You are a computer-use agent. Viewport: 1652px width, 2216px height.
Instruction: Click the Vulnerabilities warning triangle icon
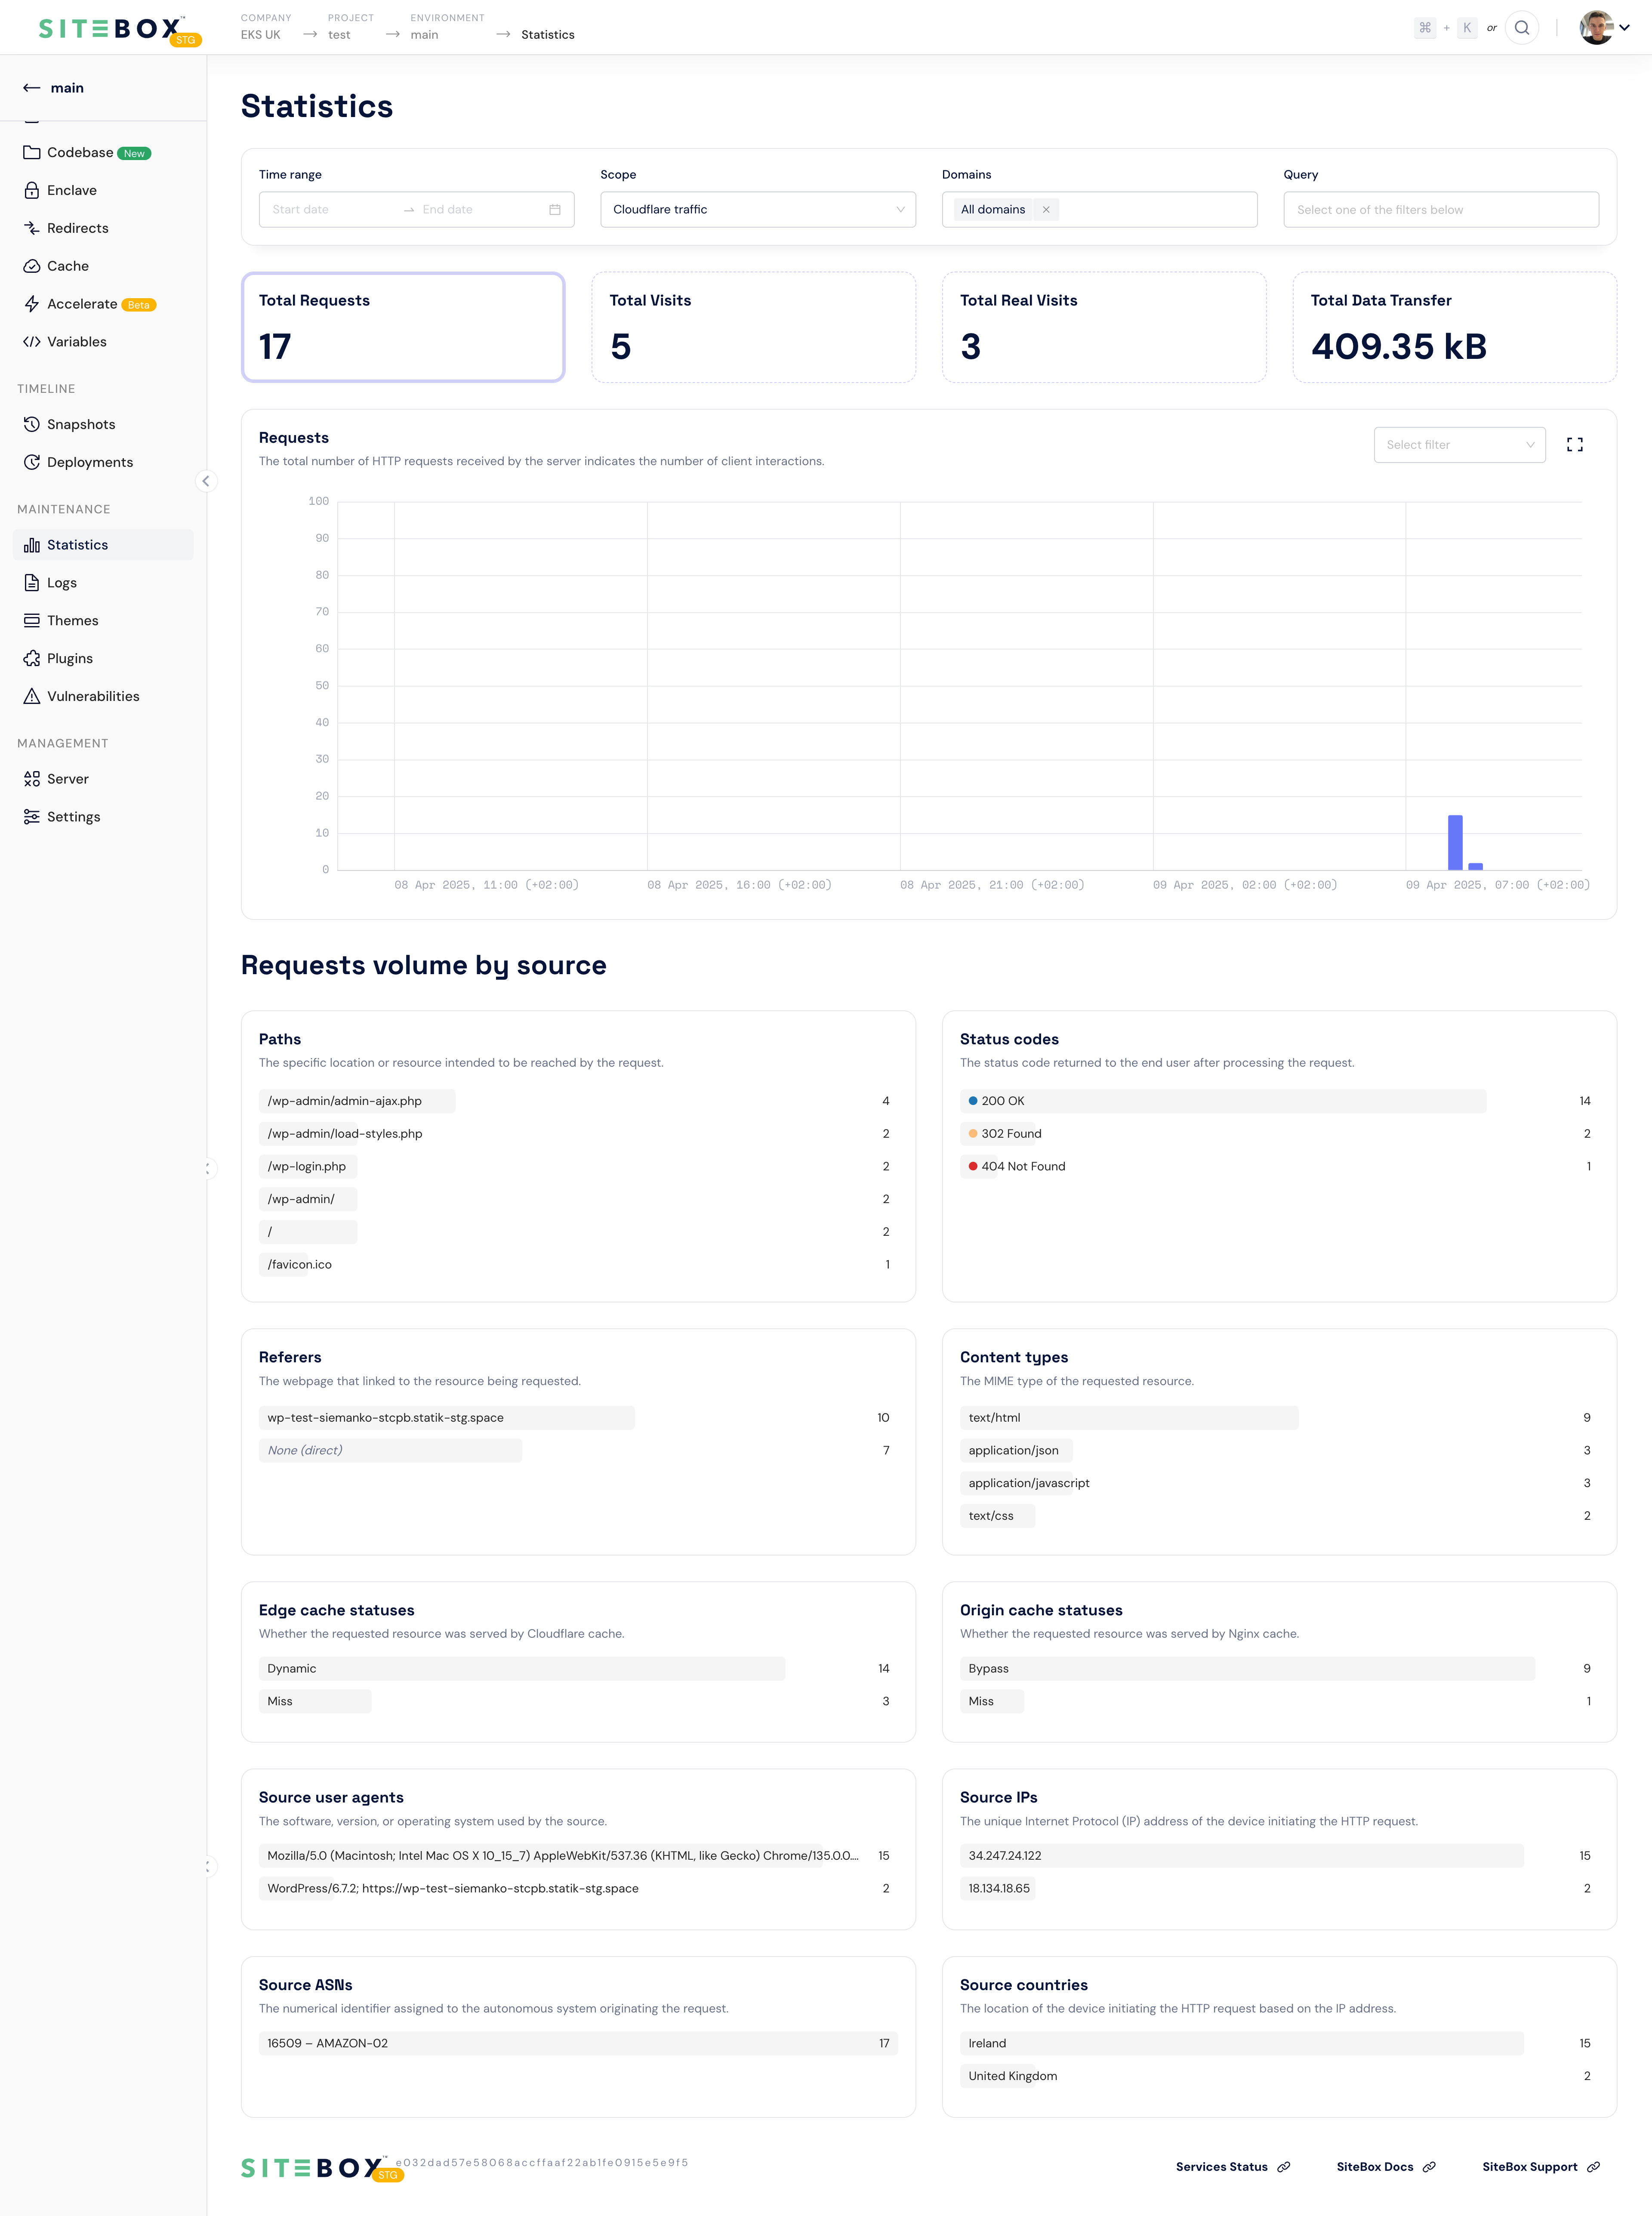coord(32,697)
